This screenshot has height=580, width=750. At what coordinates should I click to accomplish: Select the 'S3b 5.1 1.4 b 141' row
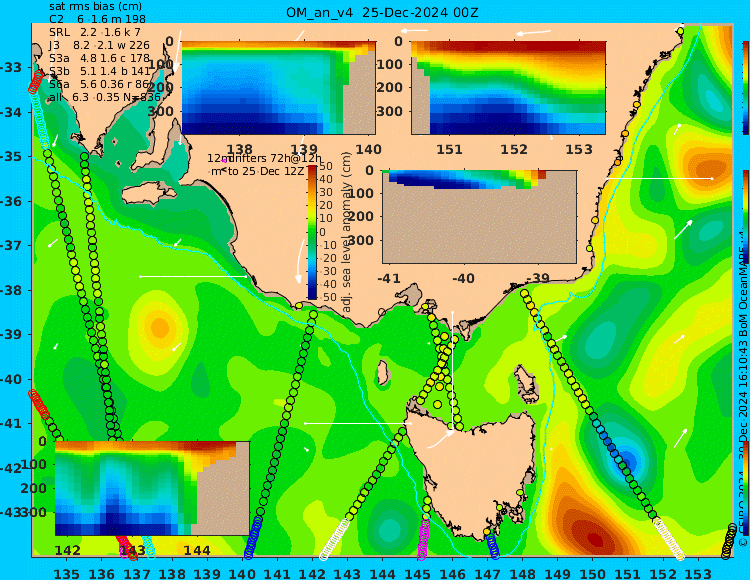tap(99, 71)
